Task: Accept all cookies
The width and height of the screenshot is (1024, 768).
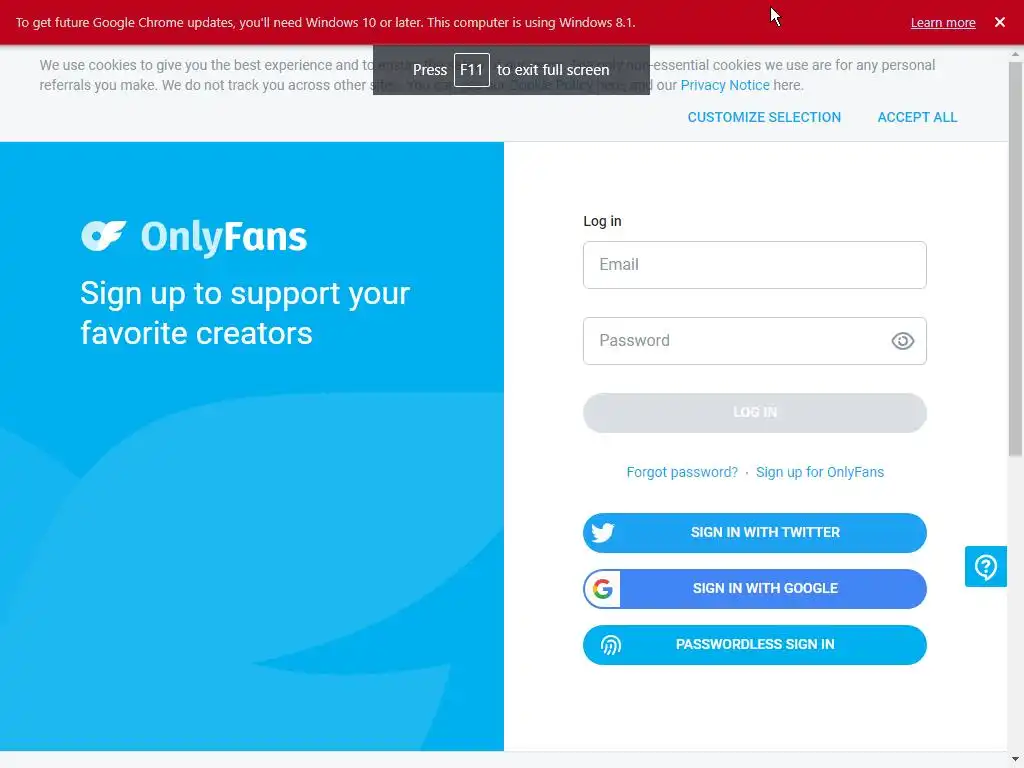Action: pyautogui.click(x=917, y=118)
